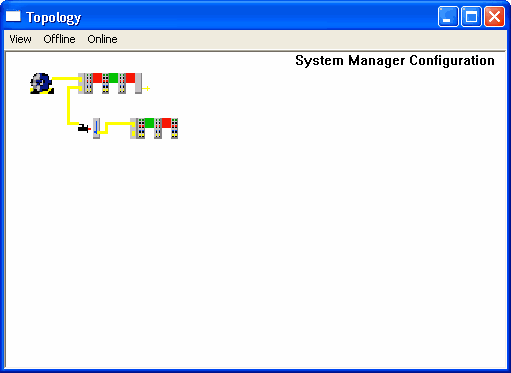Select the gray junction box with blue line
The width and height of the screenshot is (511, 373).
pyautogui.click(x=96, y=128)
